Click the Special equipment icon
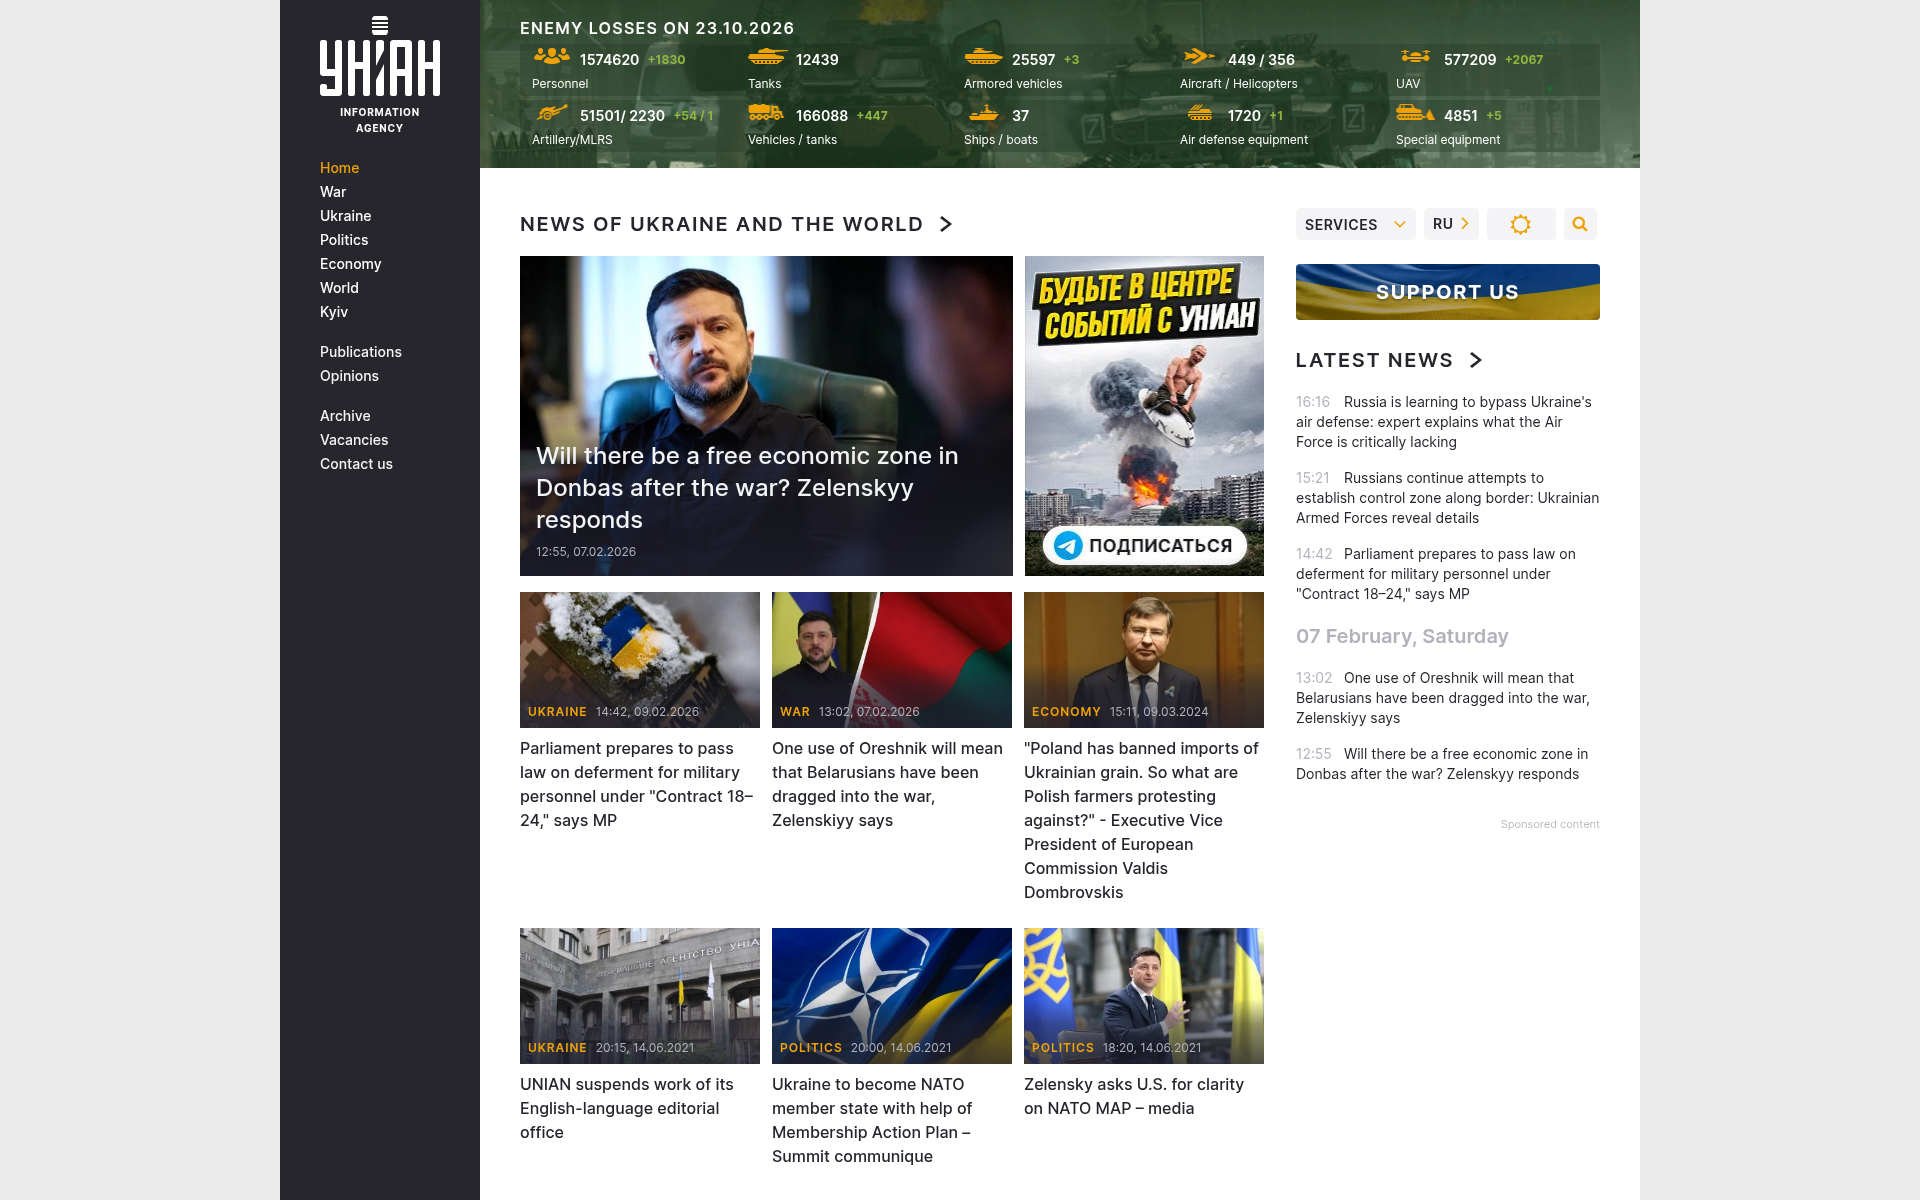1920x1200 pixels. (1415, 113)
